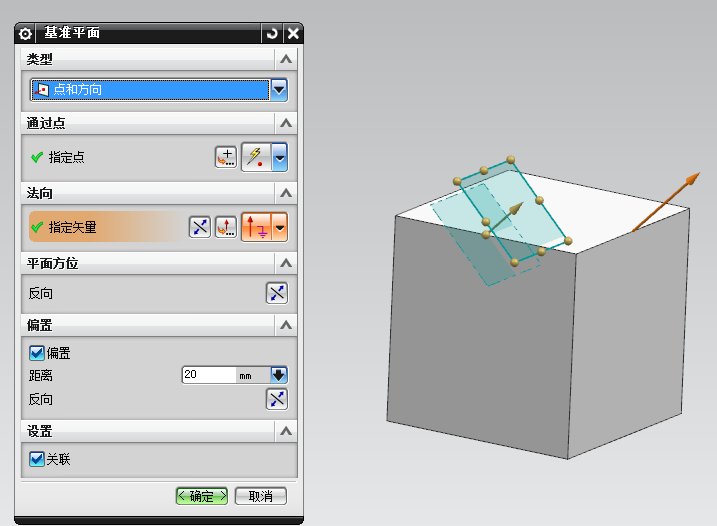Open dialog settings gear in title bar
717x526 pixels.
tap(25, 34)
